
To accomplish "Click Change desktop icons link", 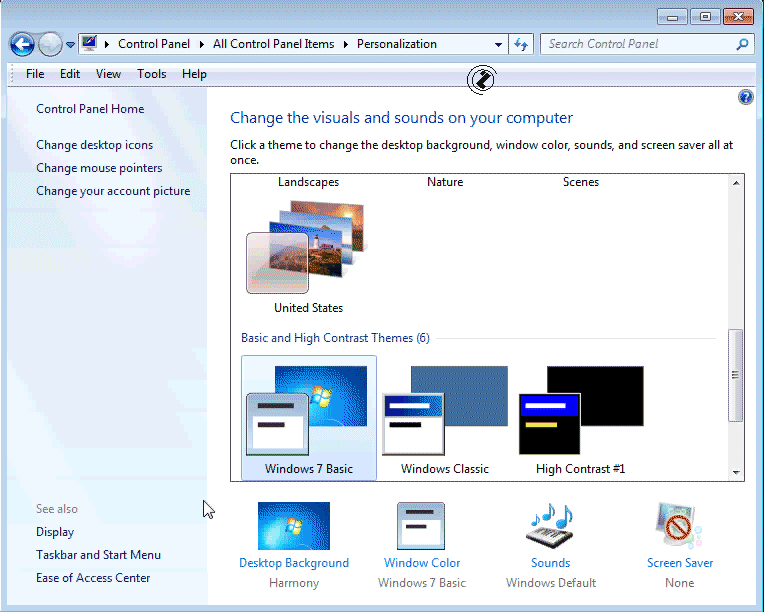I will (95, 145).
